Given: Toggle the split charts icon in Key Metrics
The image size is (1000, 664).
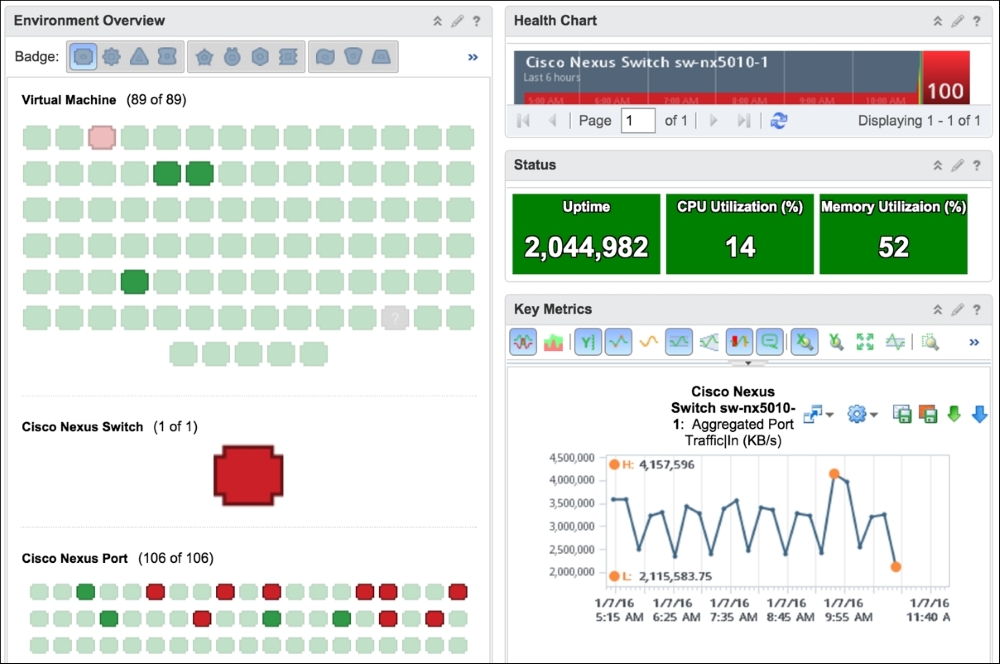Looking at the screenshot, I should tap(523, 342).
